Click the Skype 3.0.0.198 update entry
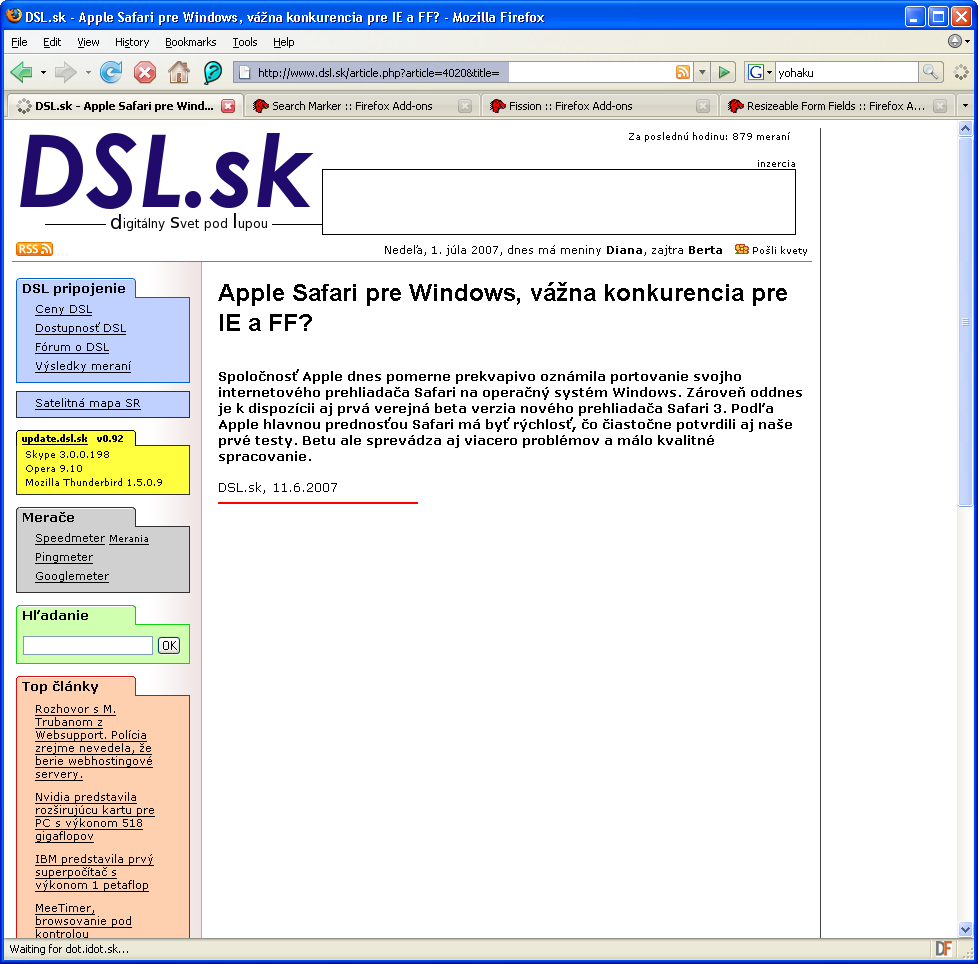 click(67, 455)
